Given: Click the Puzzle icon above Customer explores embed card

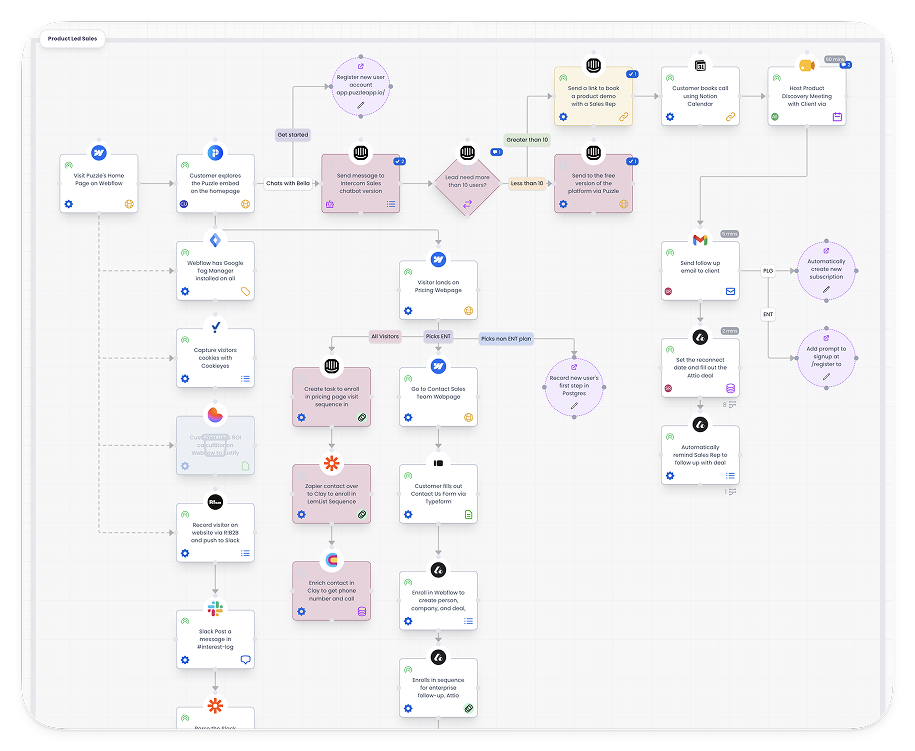Looking at the screenshot, I should coord(215,153).
